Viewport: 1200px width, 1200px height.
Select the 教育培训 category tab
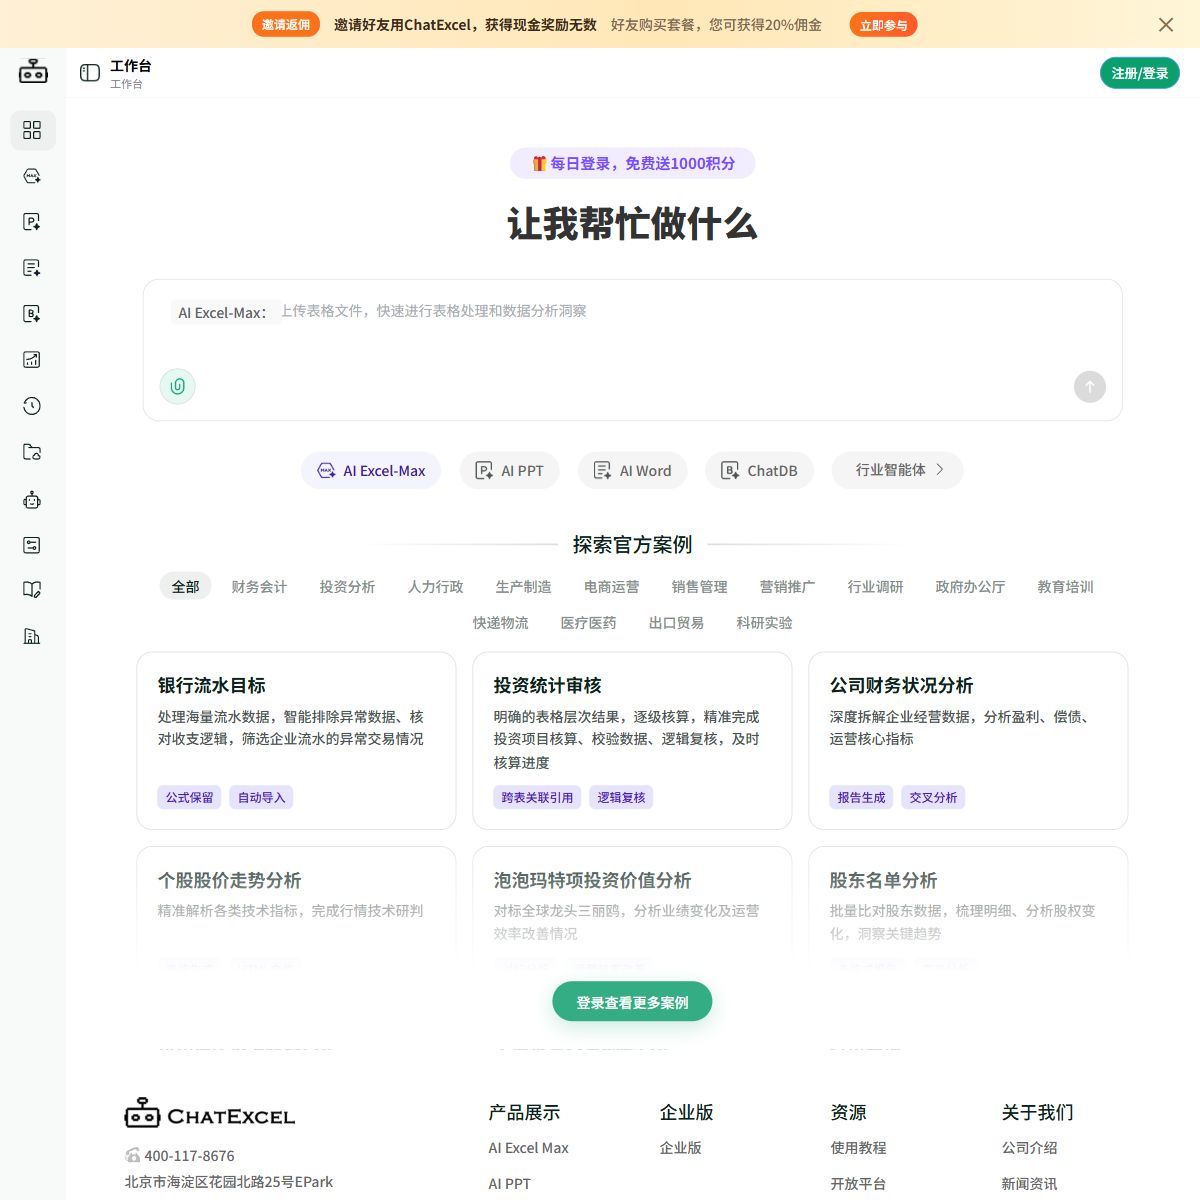1065,587
